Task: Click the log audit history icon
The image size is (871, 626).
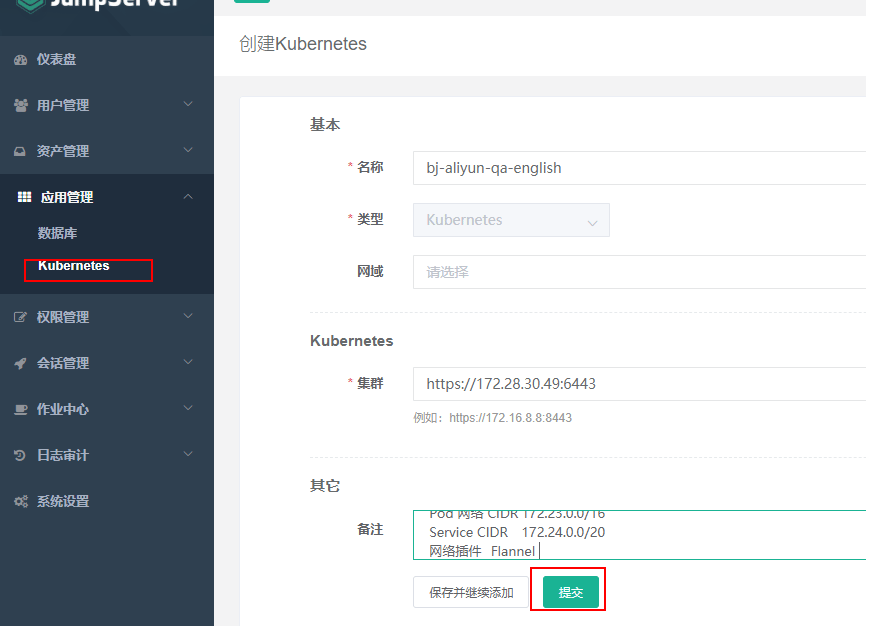Action: (x=19, y=455)
